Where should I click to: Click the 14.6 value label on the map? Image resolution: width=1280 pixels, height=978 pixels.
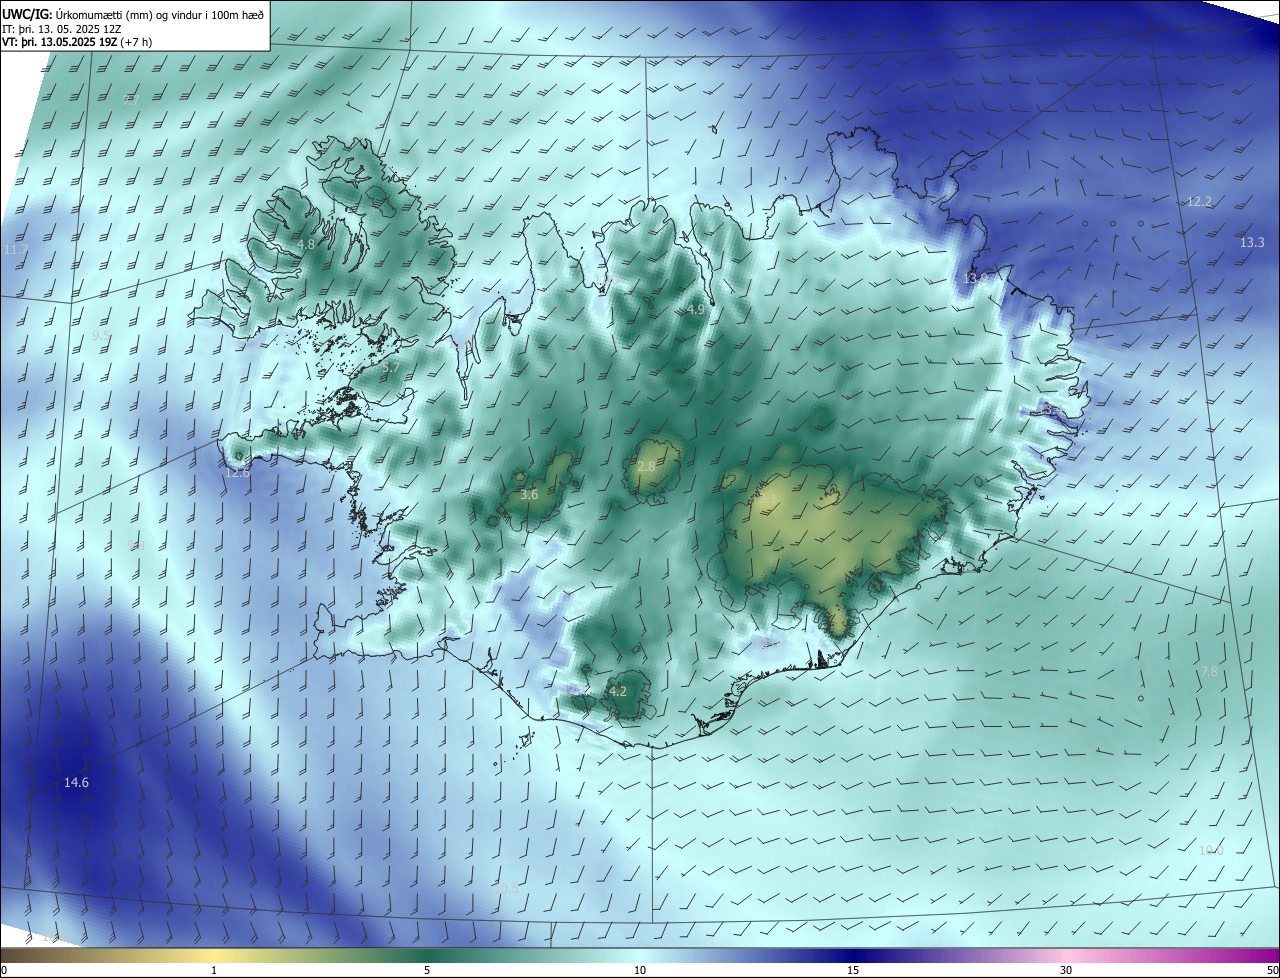click(x=76, y=783)
